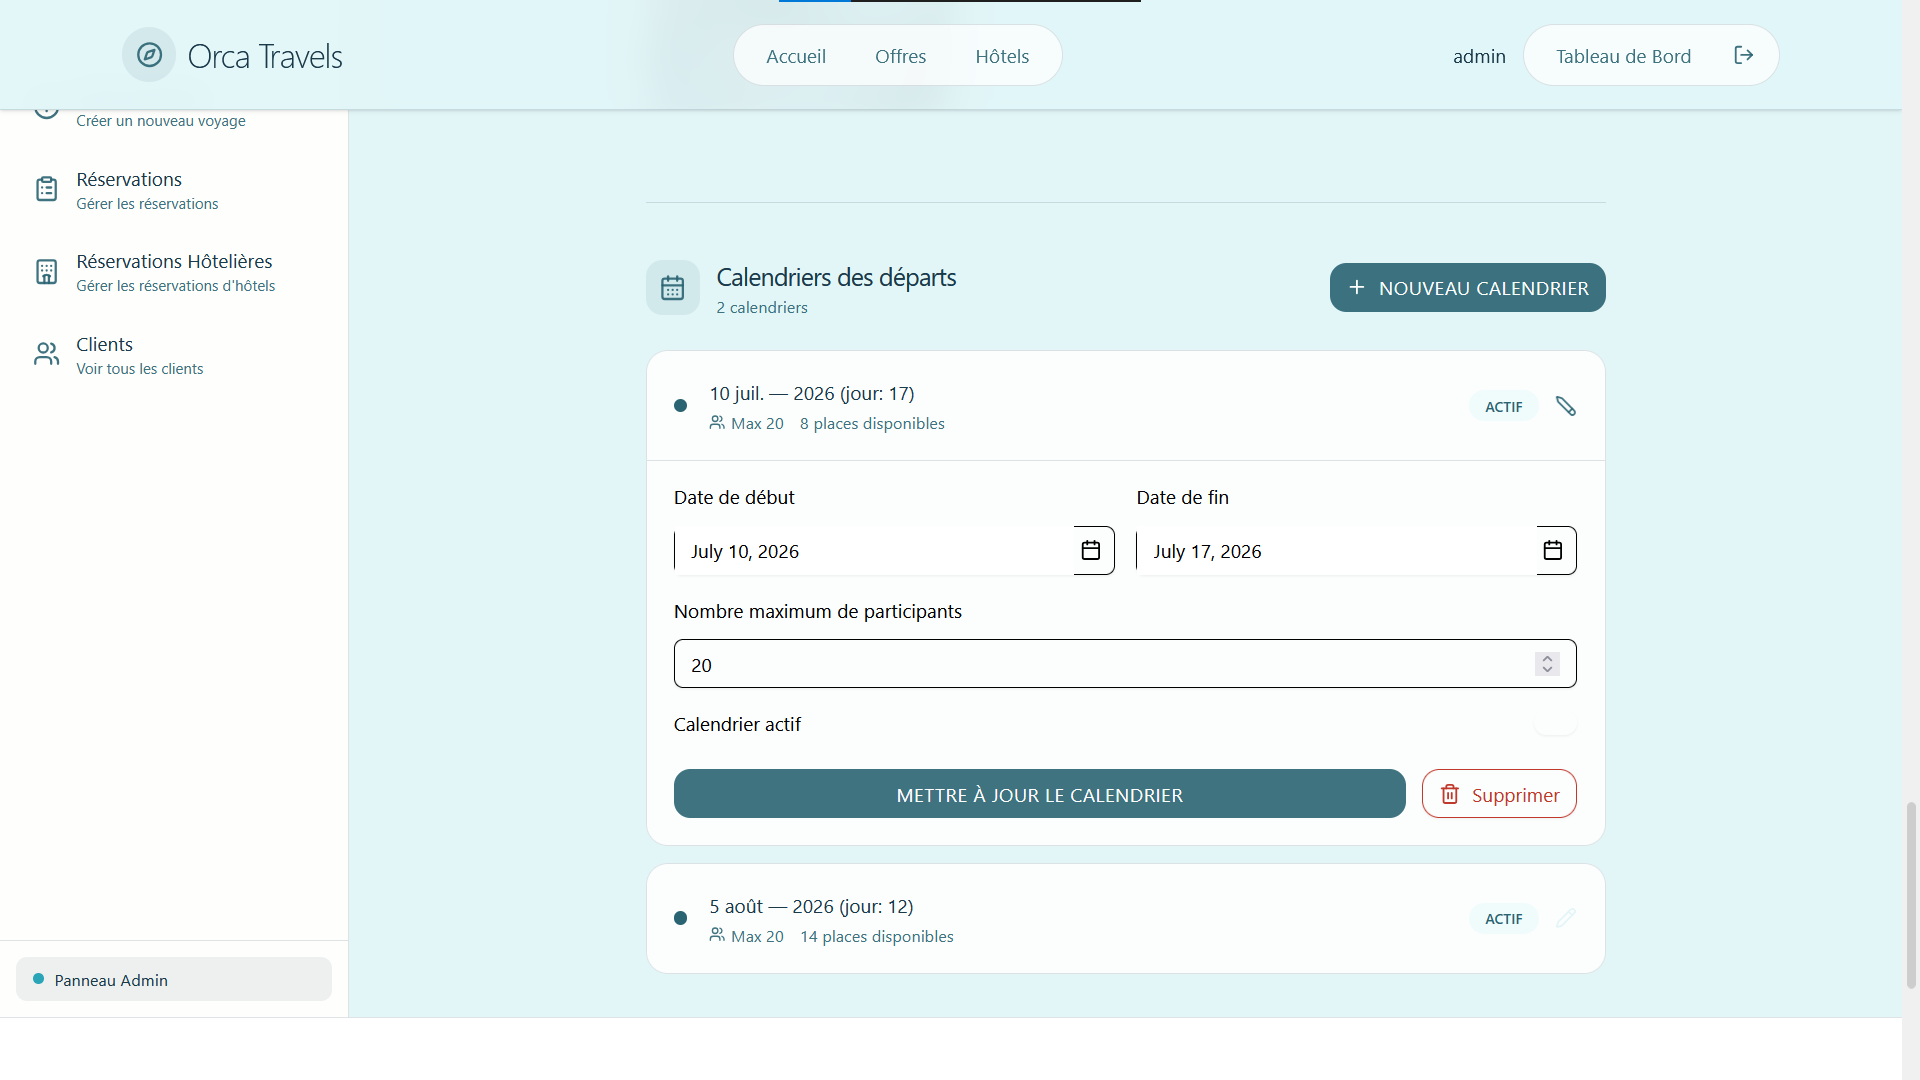Toggle the Calendrier actif switch
Screen dimensions: 1920x1080
coord(1555,724)
